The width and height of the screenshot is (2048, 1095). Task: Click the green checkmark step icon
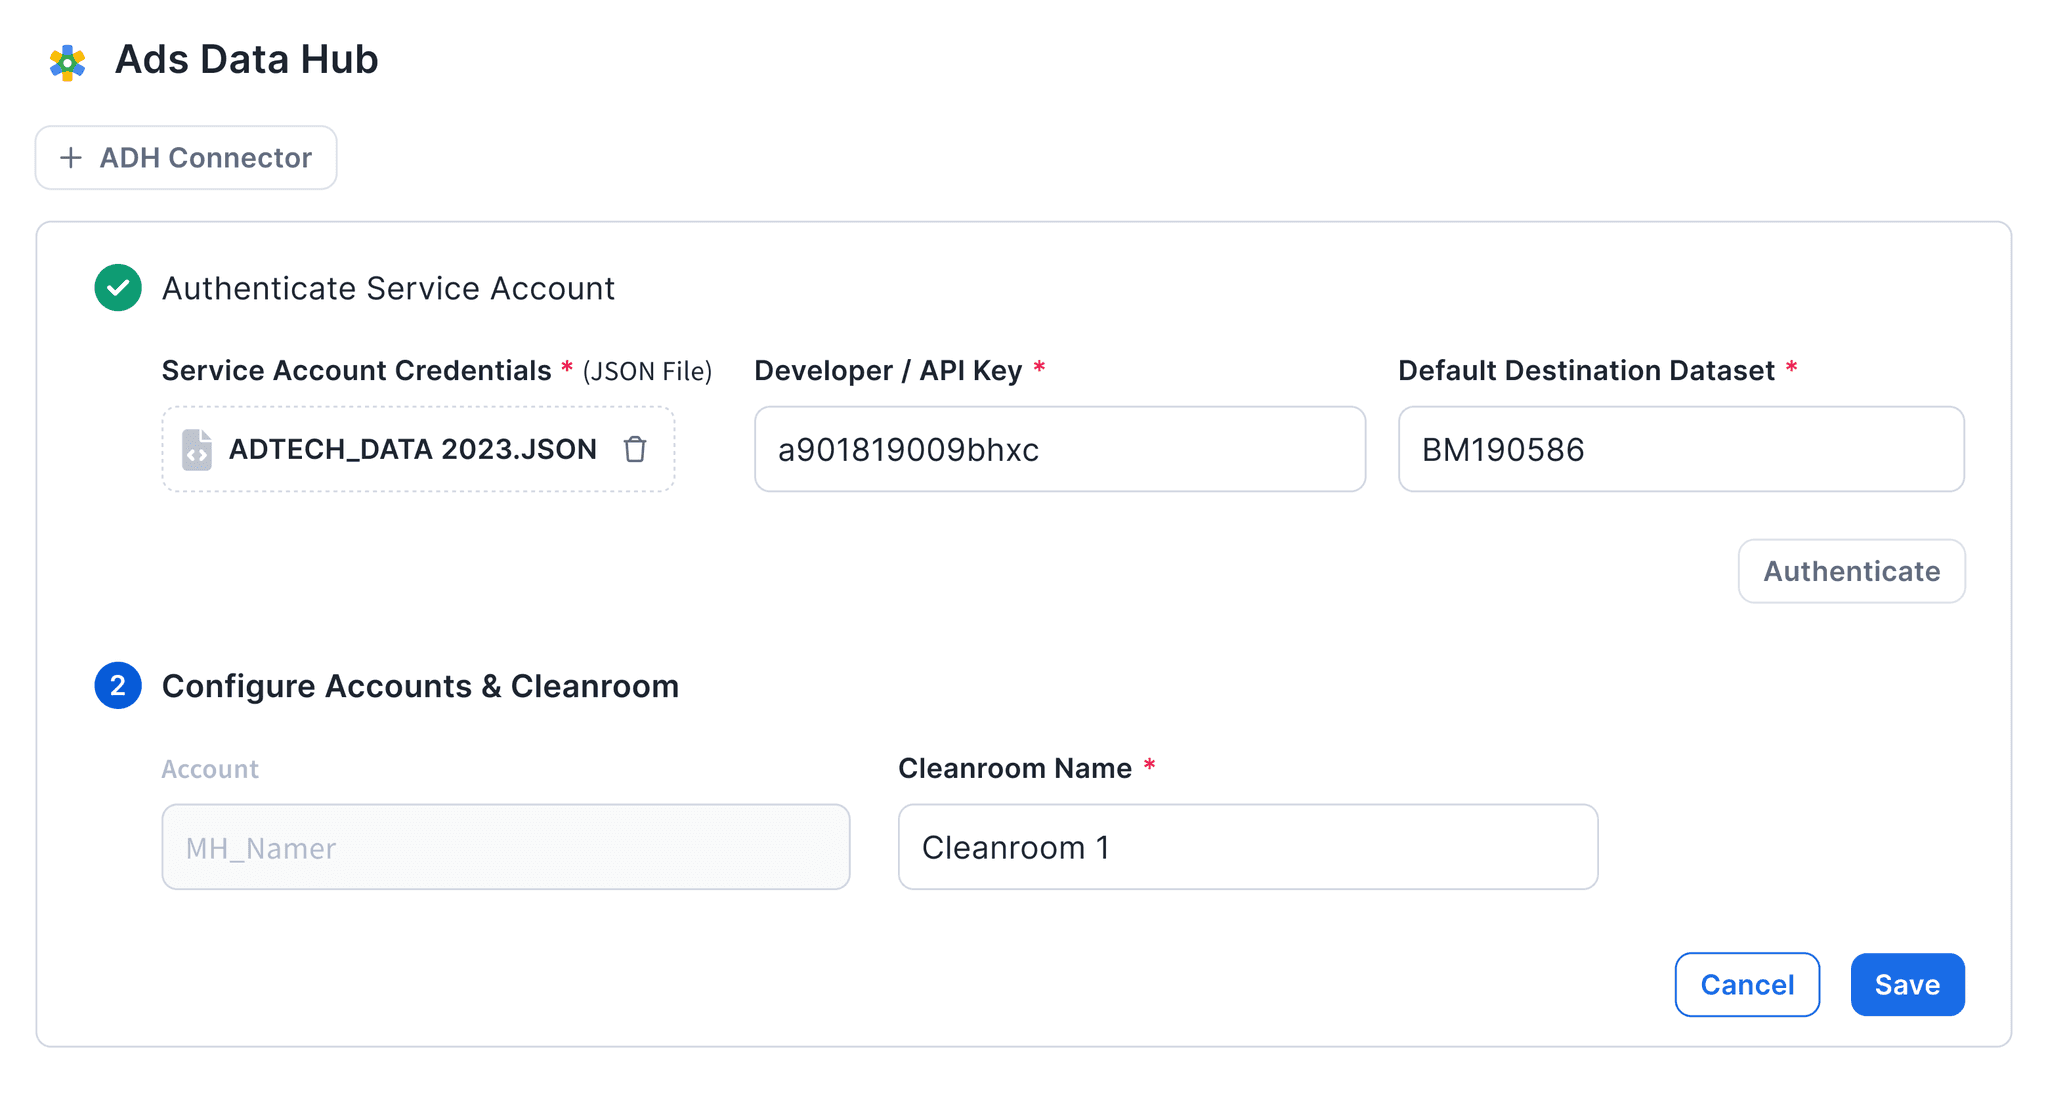pos(118,288)
